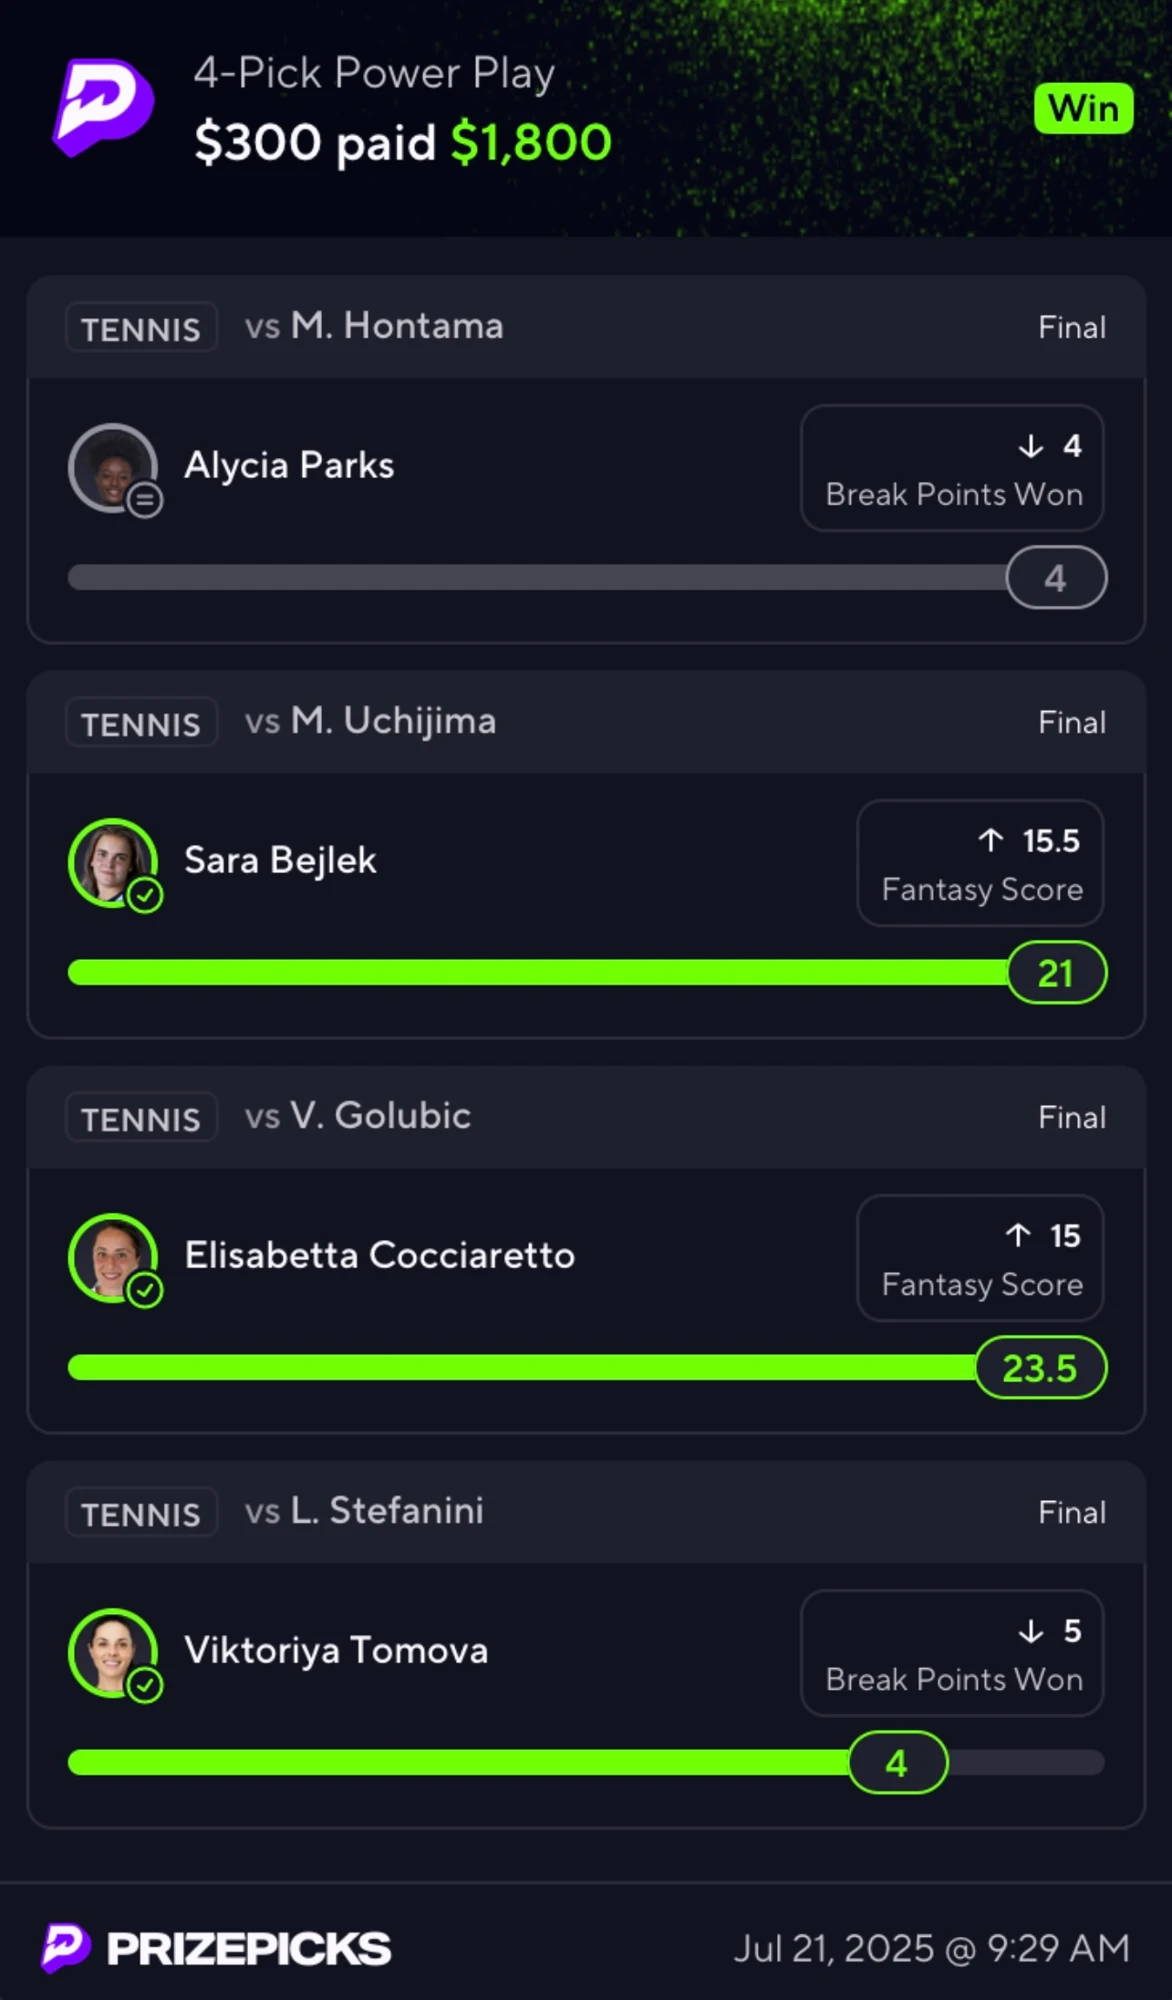Click the progress marker showing 21
Image resolution: width=1172 pixels, height=2000 pixels.
pyautogui.click(x=1056, y=973)
